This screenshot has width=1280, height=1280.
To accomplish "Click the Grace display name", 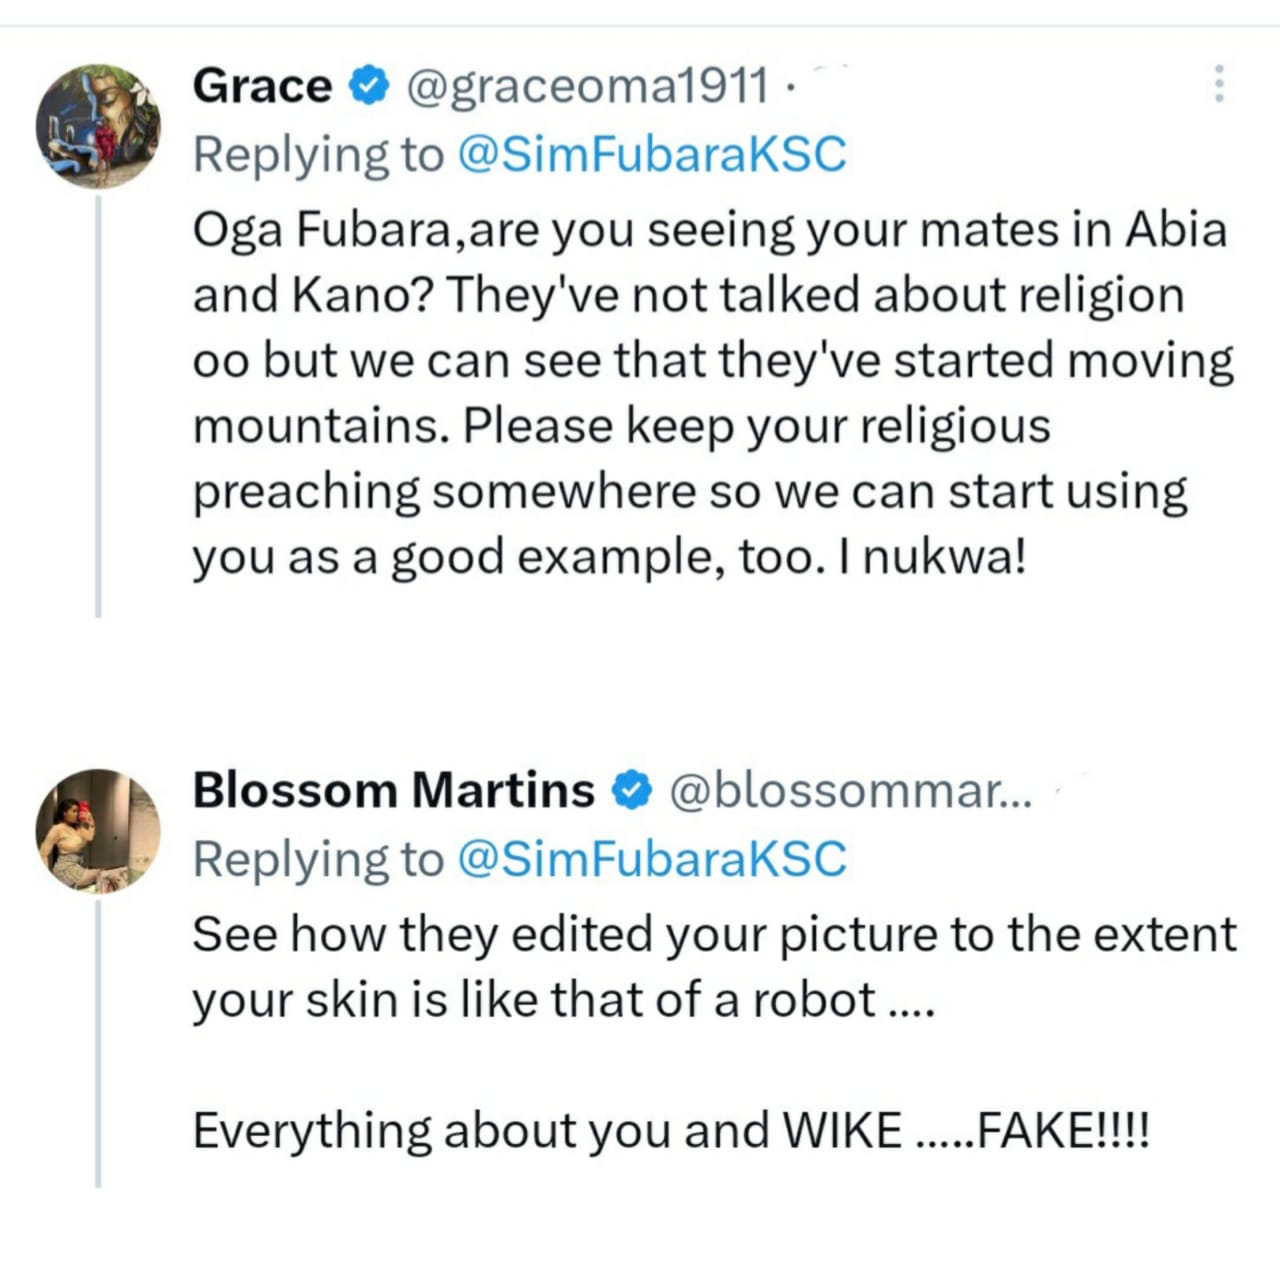I will (262, 86).
